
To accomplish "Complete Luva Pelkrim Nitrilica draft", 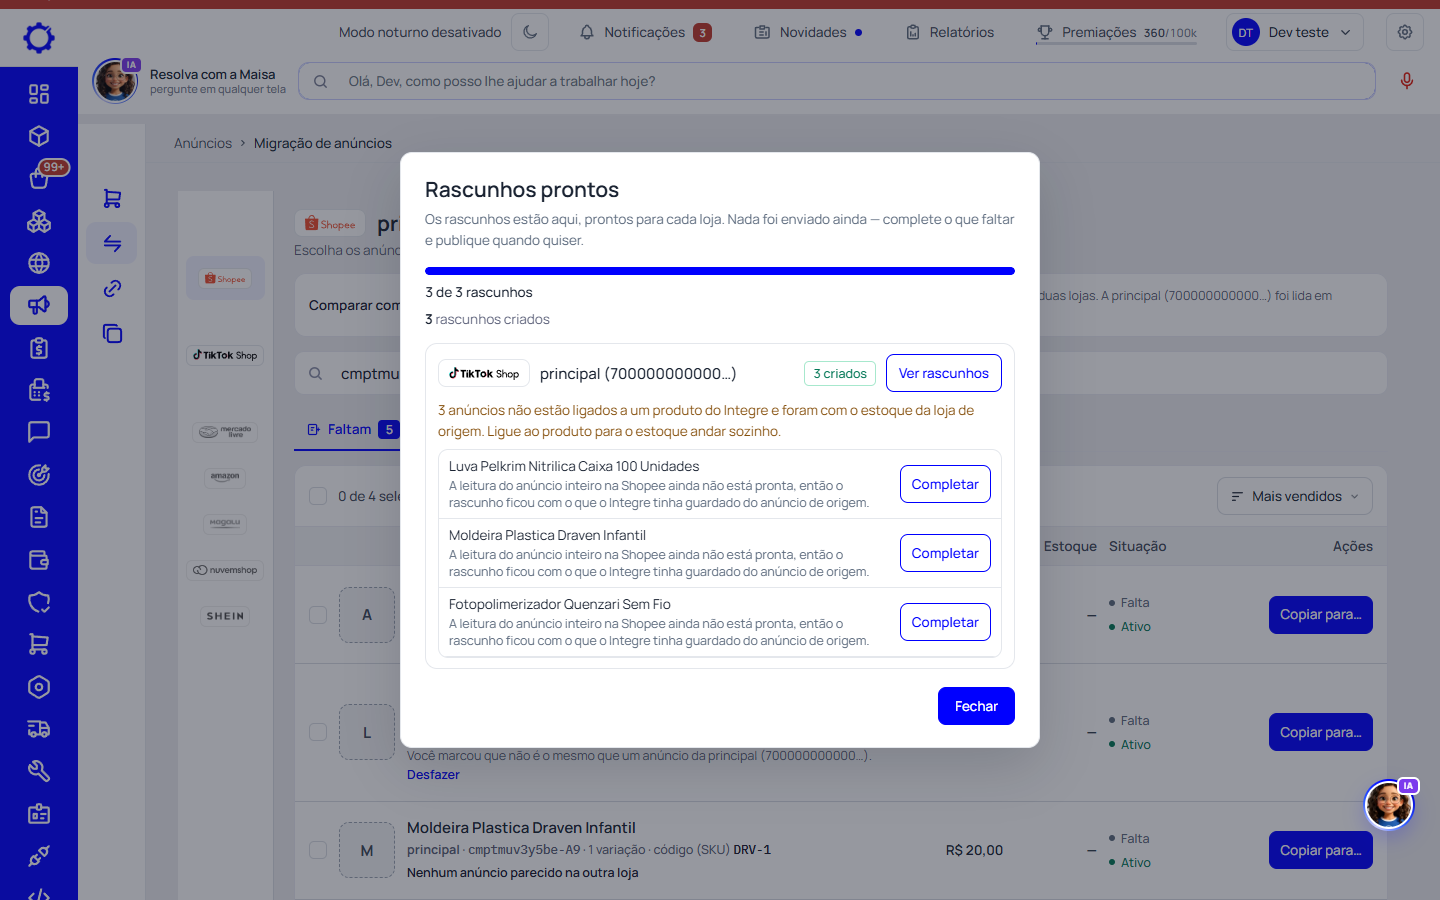I will (x=945, y=484).
